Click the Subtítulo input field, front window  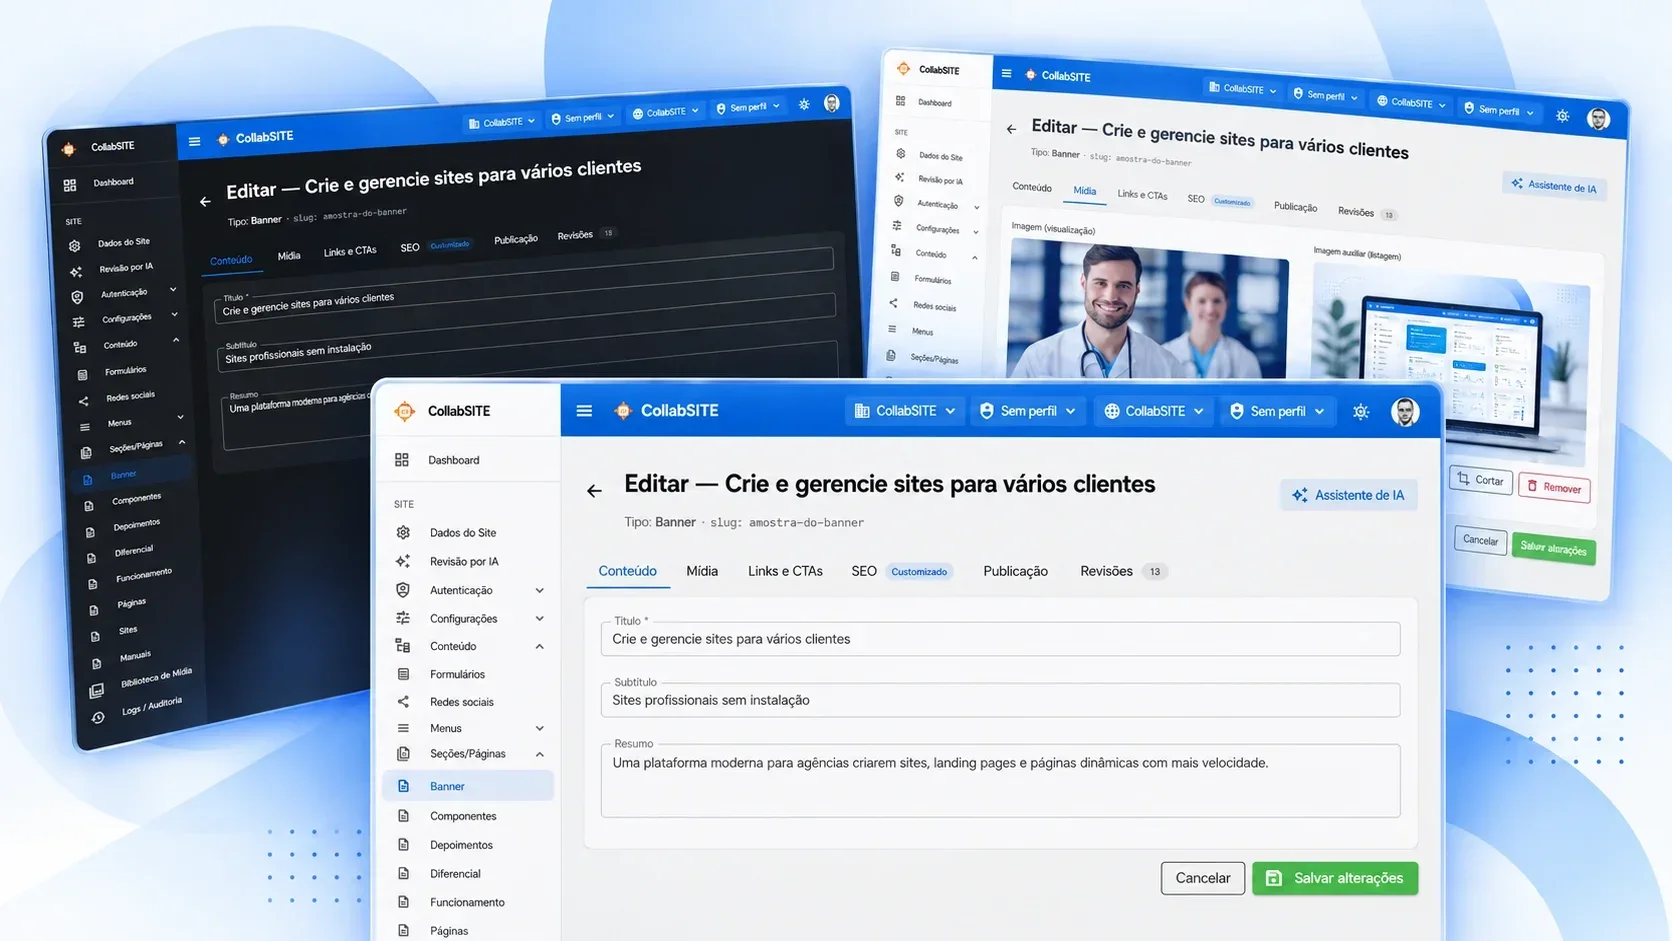1000,700
